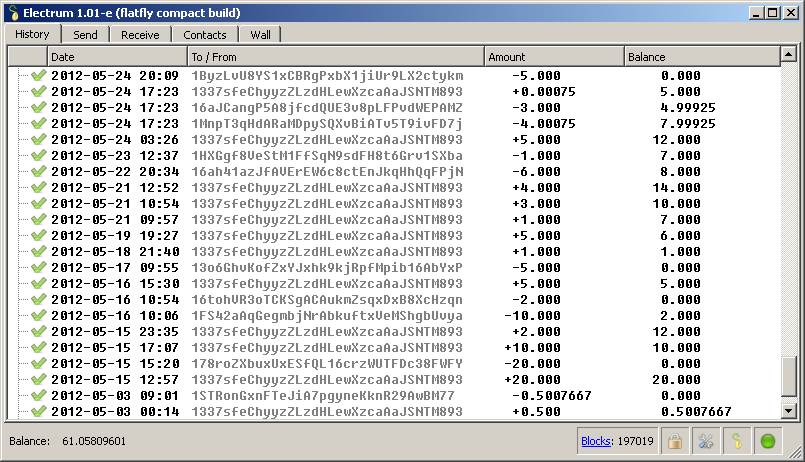
Task: Select date 2012-05-21 10:54
Action: pos(115,204)
